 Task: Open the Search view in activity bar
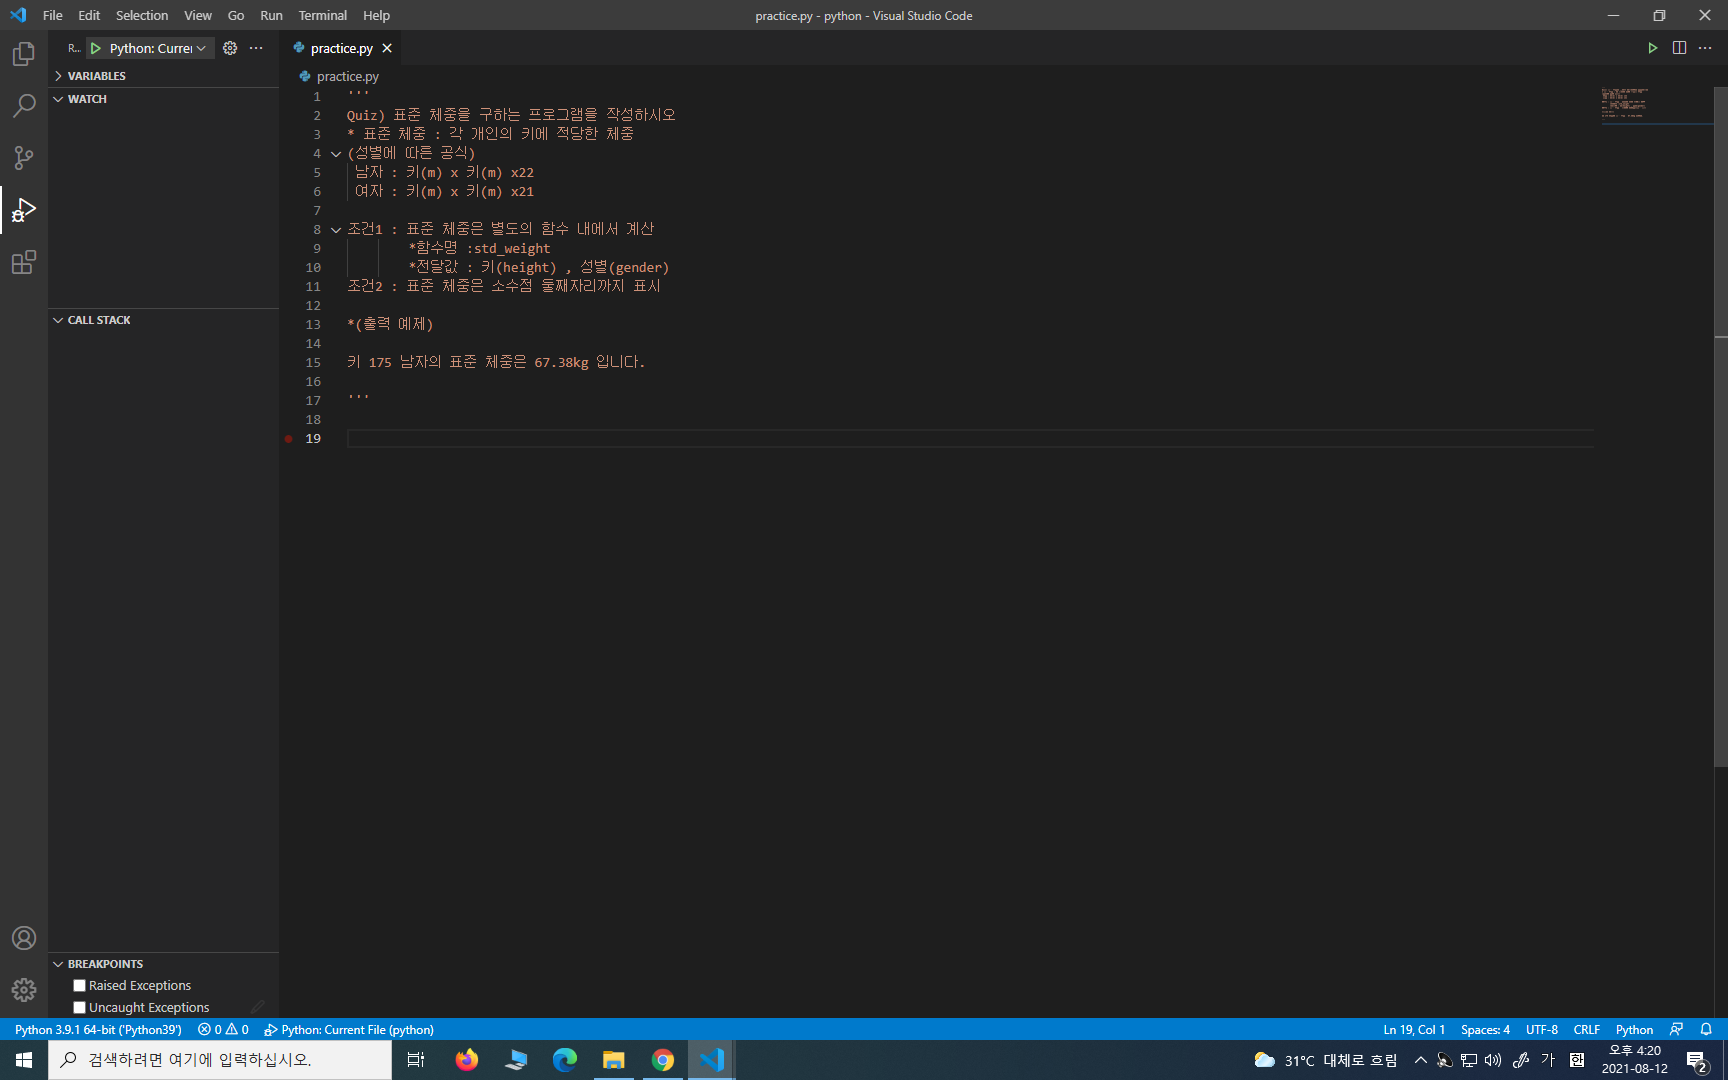(x=24, y=106)
